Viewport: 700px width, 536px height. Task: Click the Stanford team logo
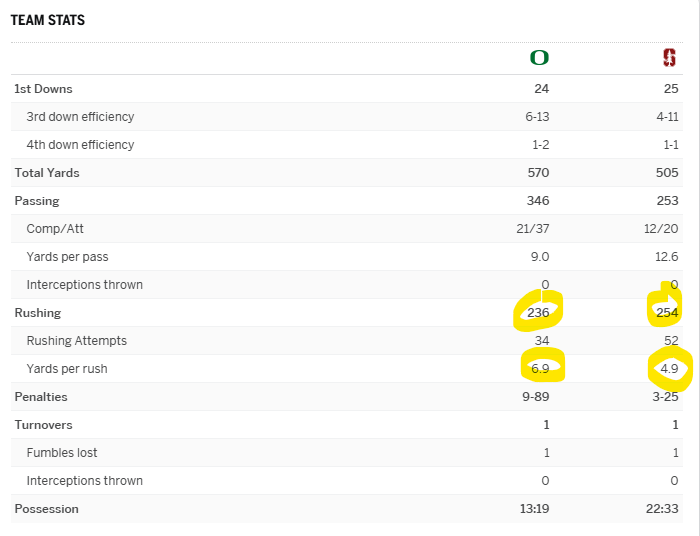pyautogui.click(x=669, y=58)
